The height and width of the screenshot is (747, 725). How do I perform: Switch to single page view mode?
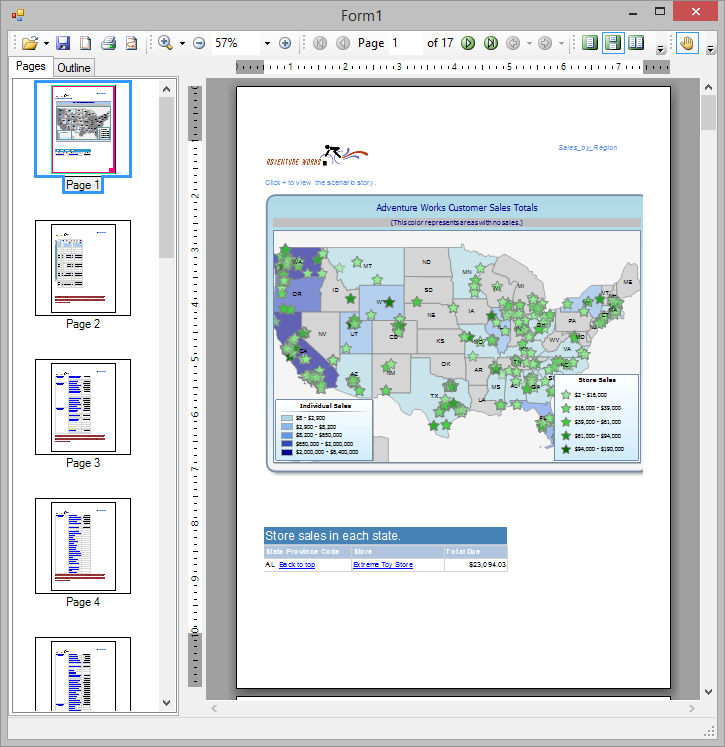click(x=590, y=43)
